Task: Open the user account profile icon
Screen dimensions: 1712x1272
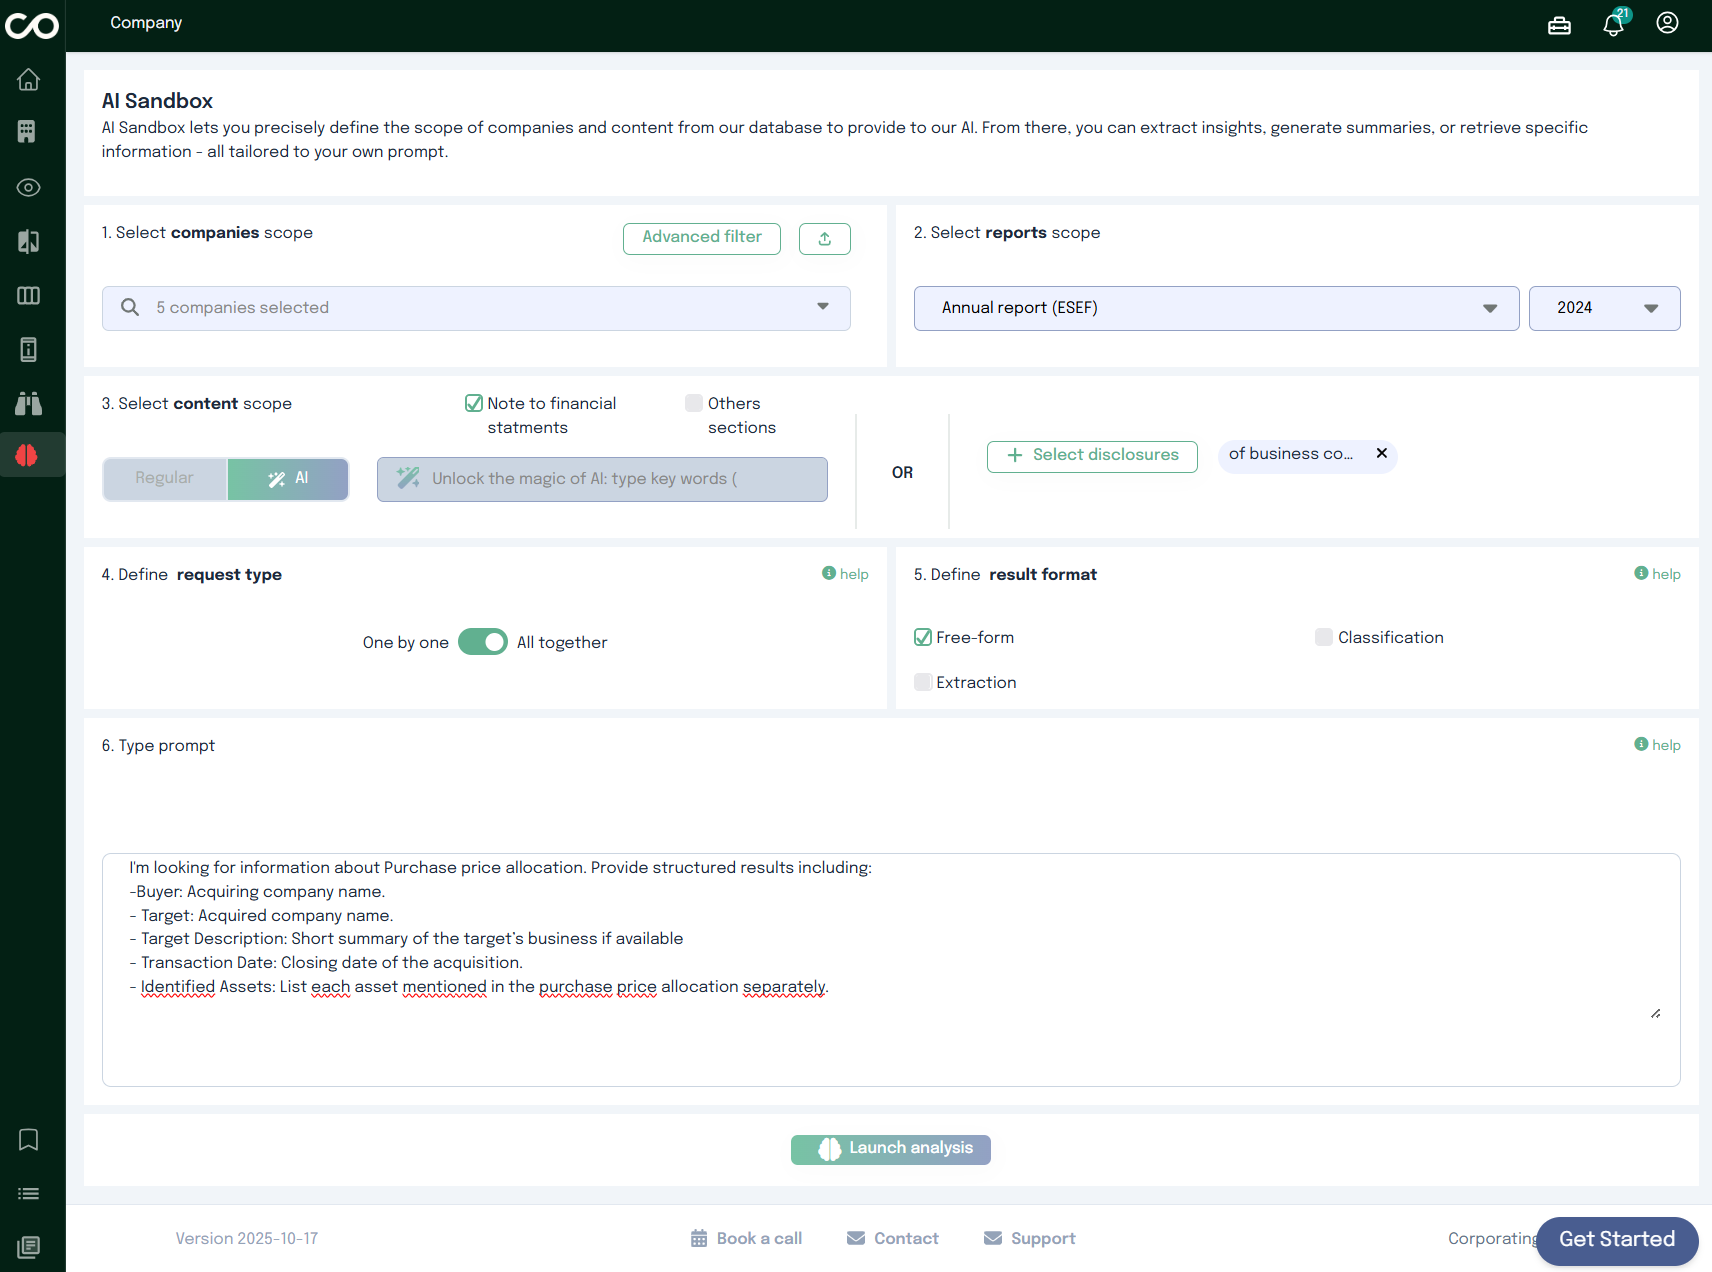Action: point(1667,23)
